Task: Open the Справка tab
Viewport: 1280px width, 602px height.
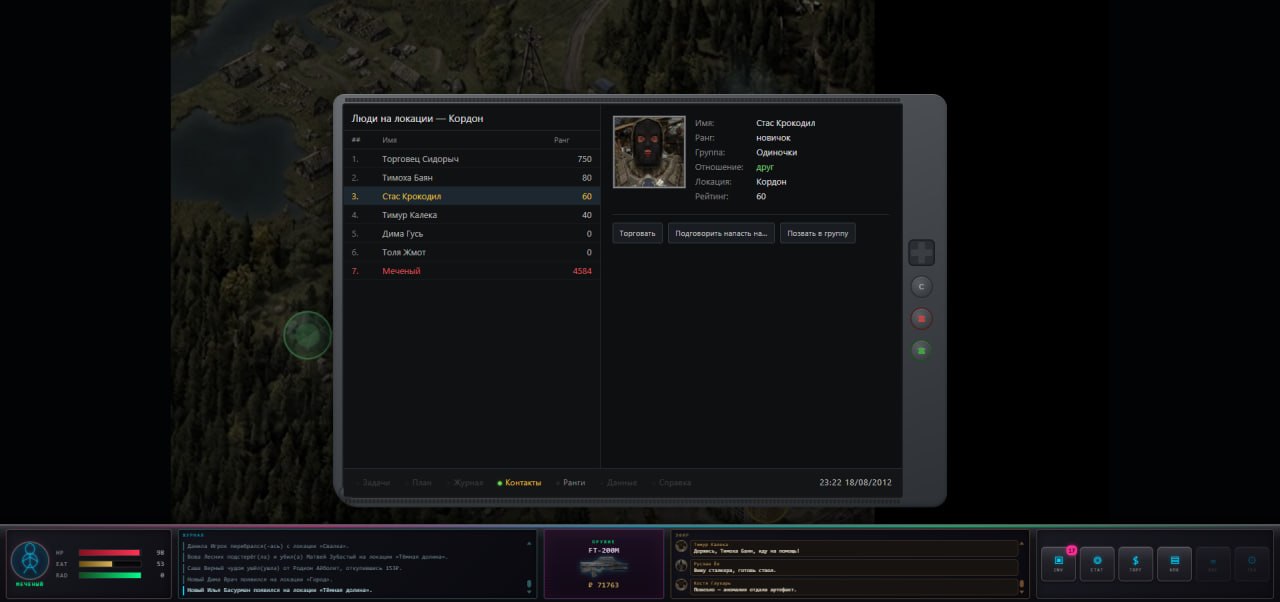Action: 671,483
